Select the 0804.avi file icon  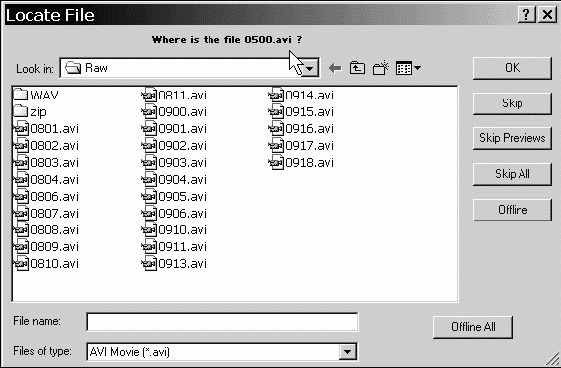pos(21,179)
